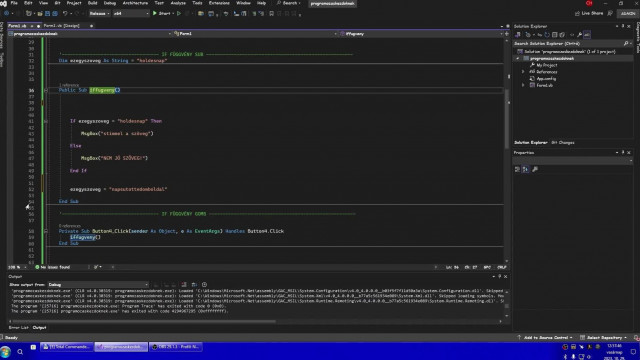Open the zoom level 100 % dropdown

click(17, 267)
